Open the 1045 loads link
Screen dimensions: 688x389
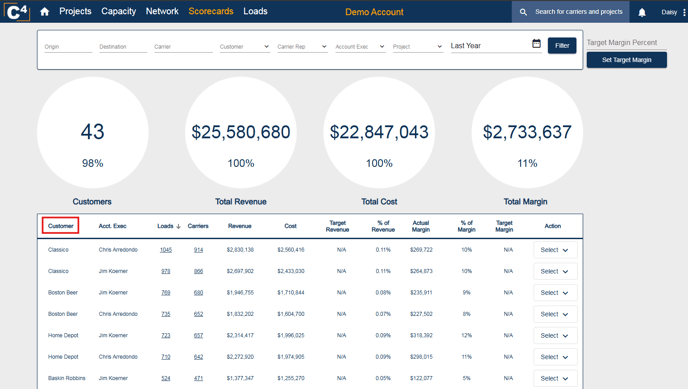point(166,250)
